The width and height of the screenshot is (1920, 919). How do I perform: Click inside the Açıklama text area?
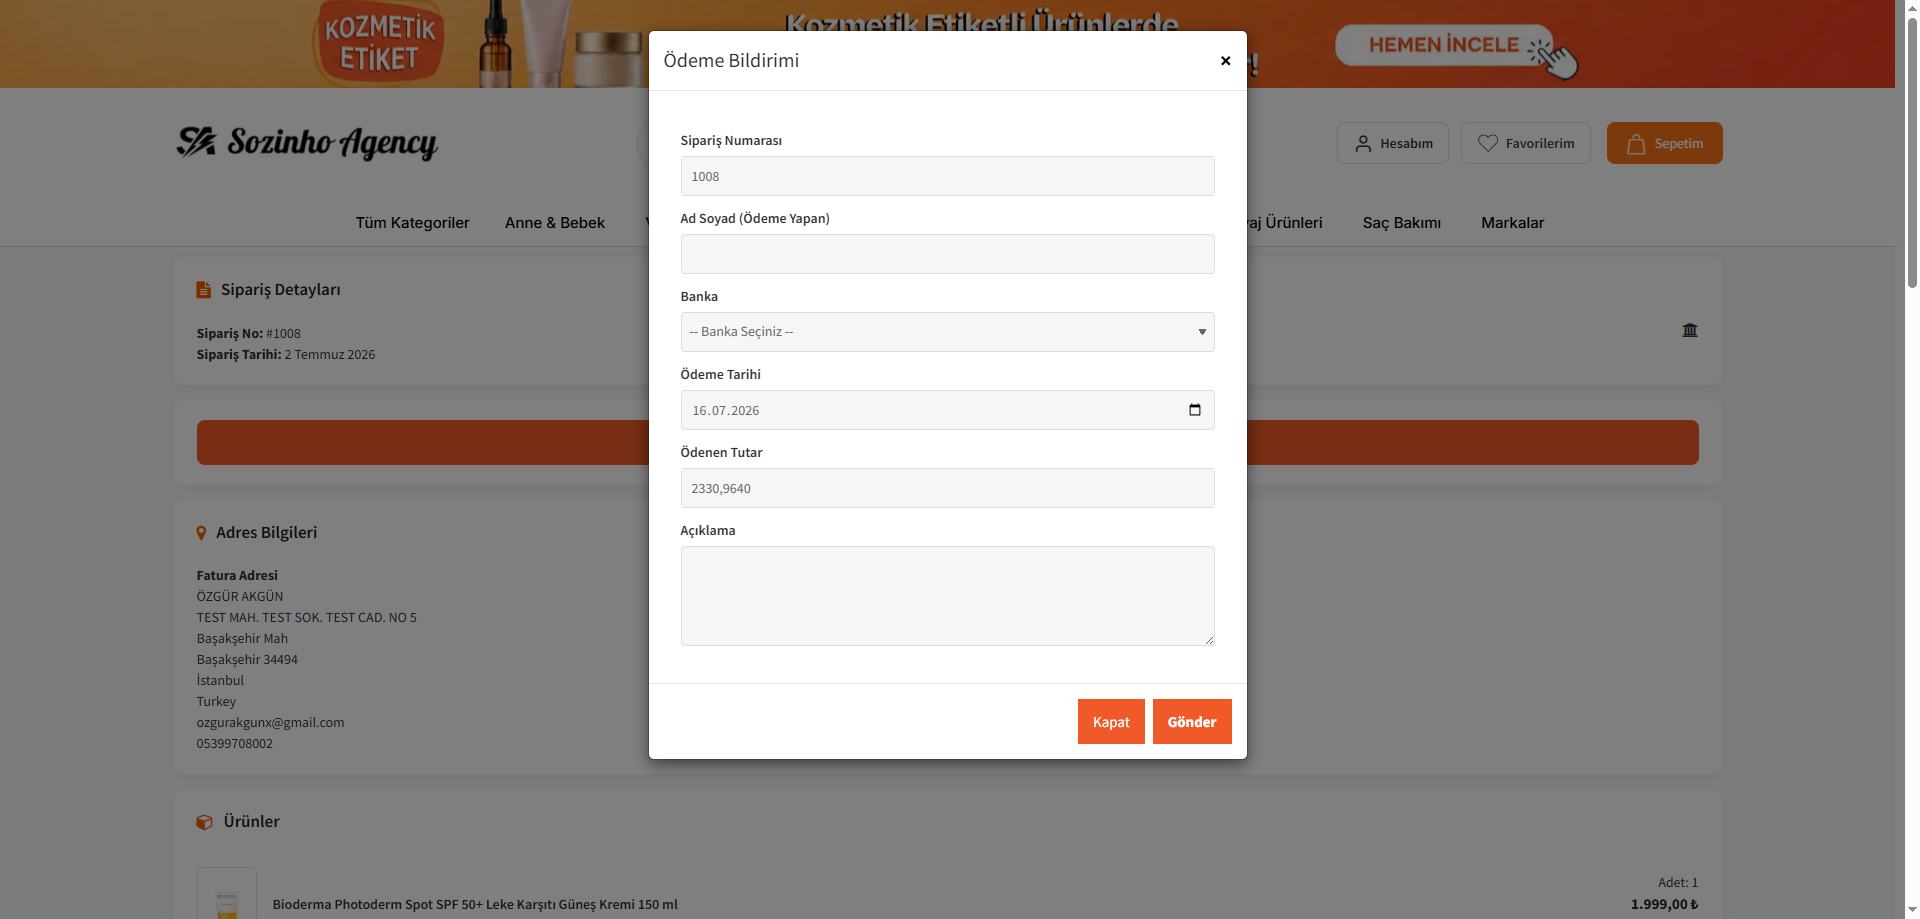[947, 596]
